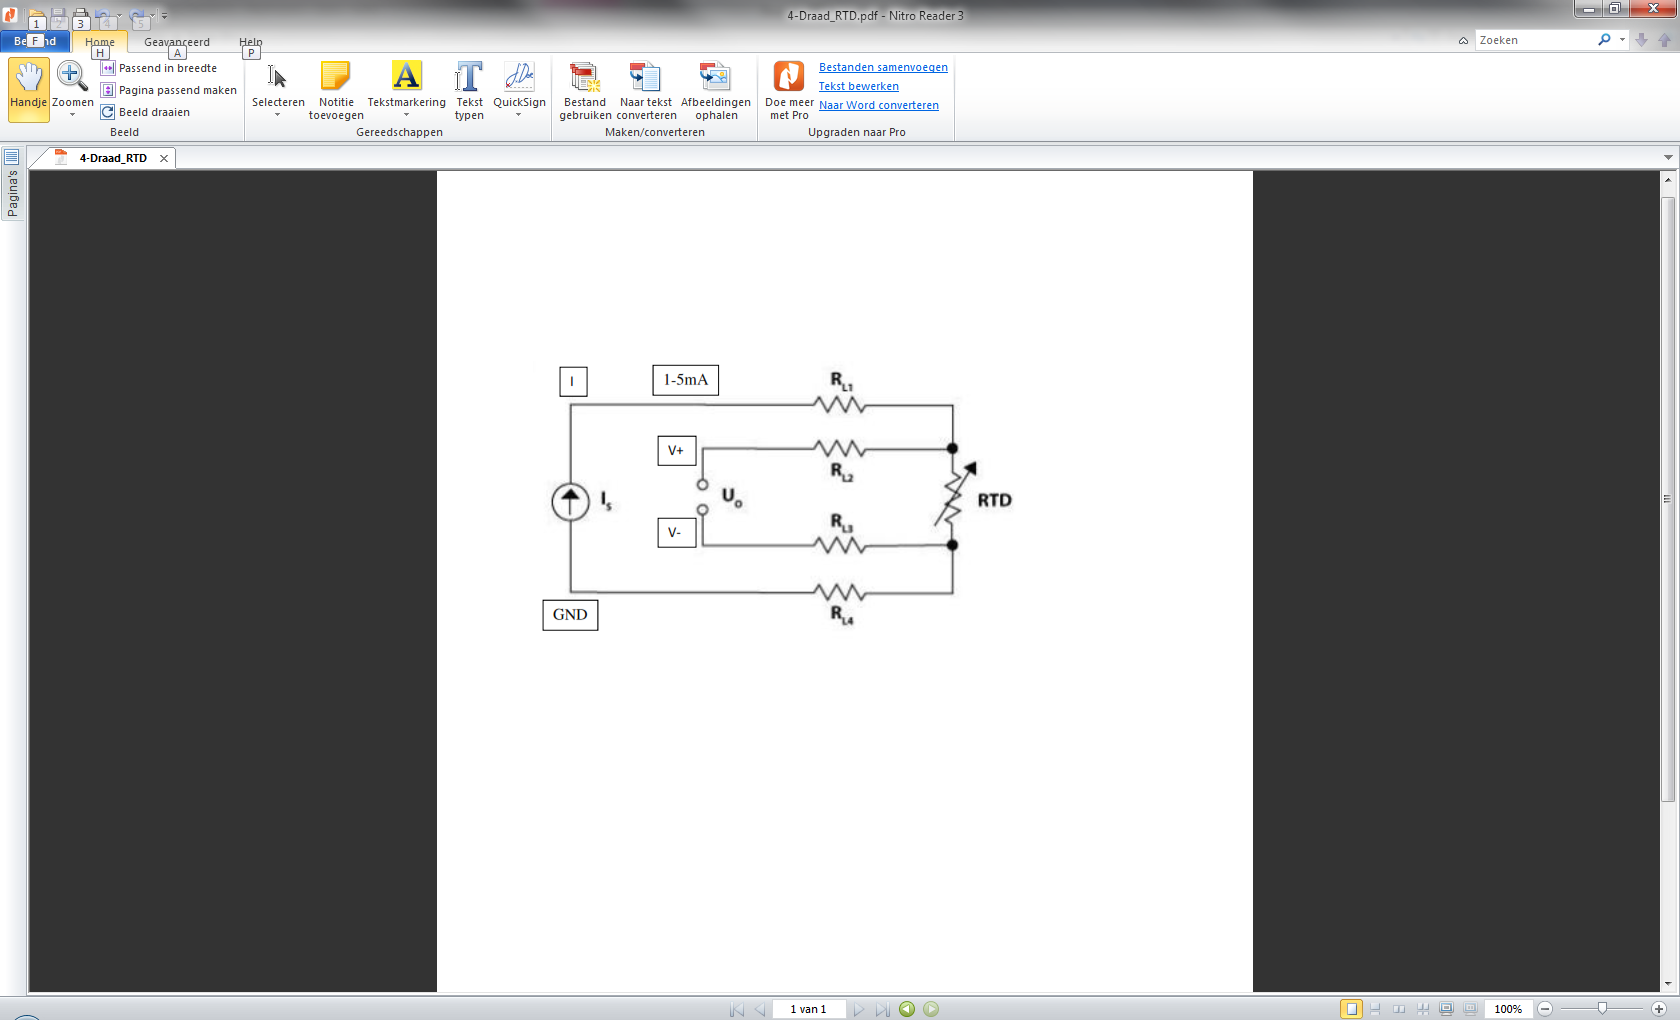Click Afbeeldingen ophalen icon
This screenshot has width=1680, height=1020.
point(715,78)
